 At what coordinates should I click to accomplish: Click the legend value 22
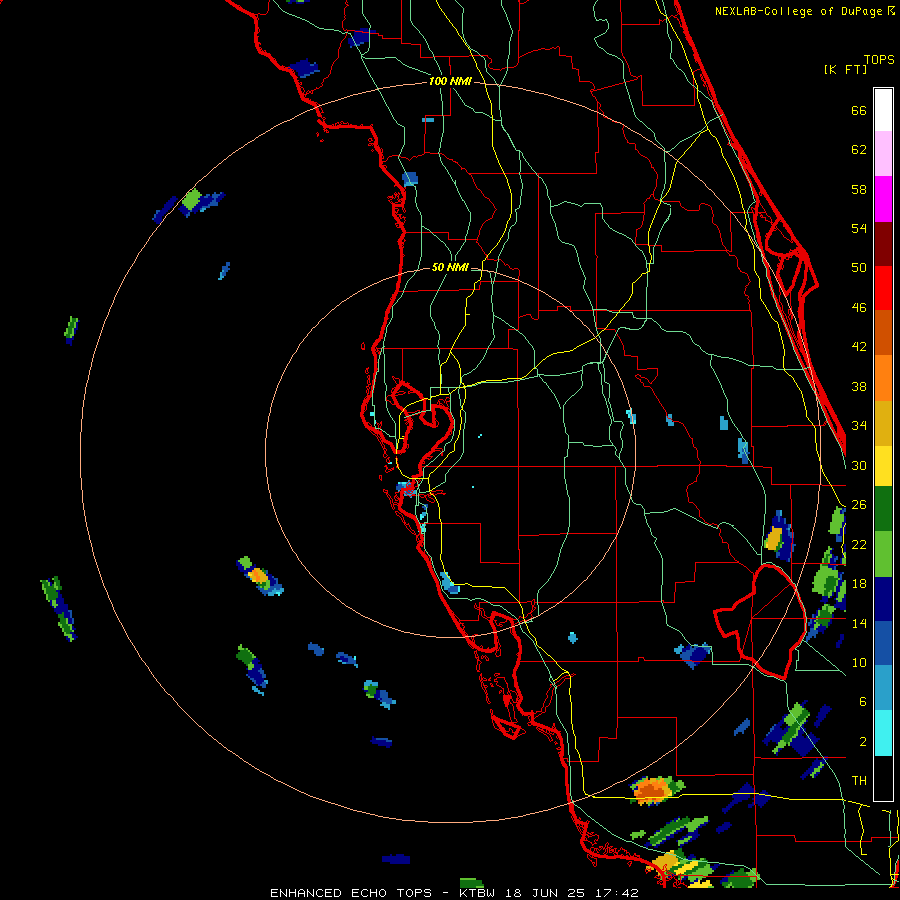[x=859, y=544]
